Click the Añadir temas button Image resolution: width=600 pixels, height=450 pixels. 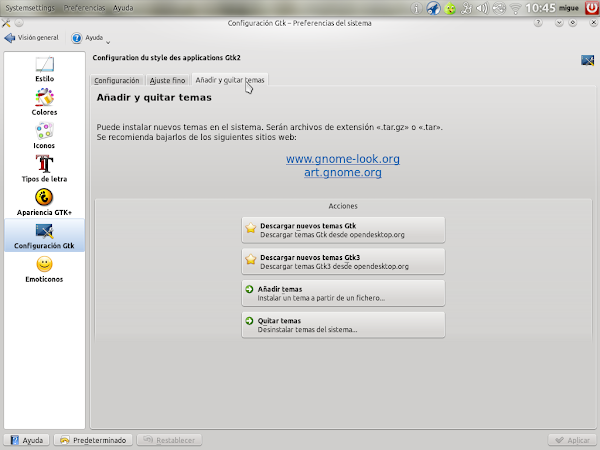click(343, 293)
